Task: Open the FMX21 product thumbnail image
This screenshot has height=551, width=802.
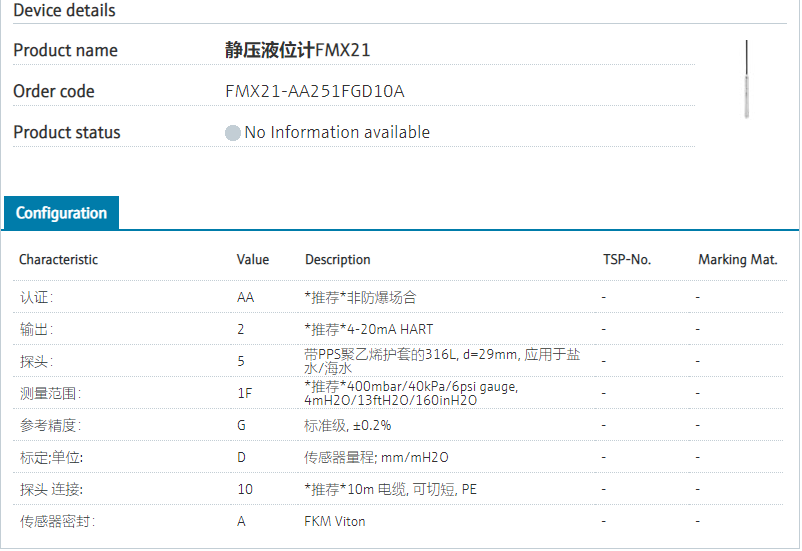Action: [x=746, y=80]
